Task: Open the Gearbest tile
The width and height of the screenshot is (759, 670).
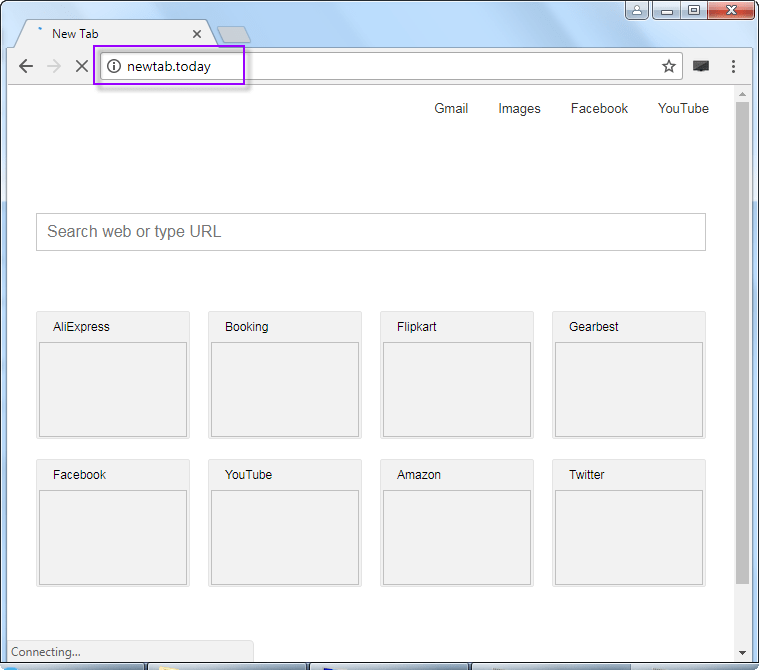Action: pyautogui.click(x=629, y=375)
